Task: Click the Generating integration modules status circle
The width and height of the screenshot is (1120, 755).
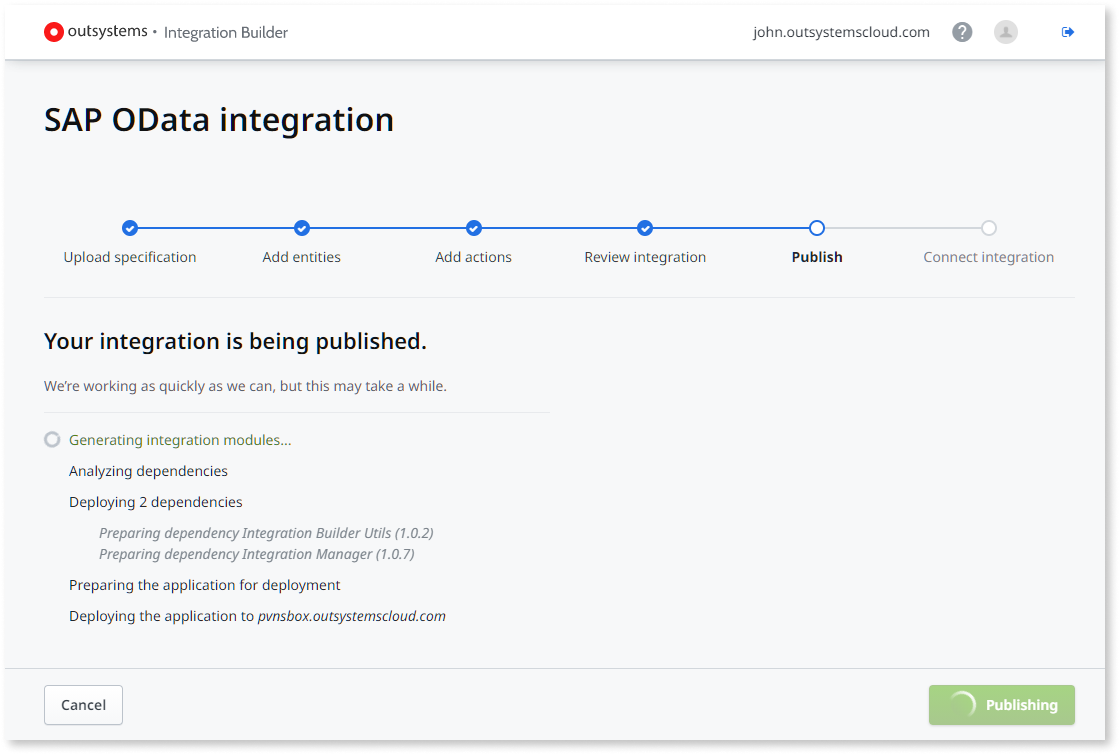Action: point(52,439)
